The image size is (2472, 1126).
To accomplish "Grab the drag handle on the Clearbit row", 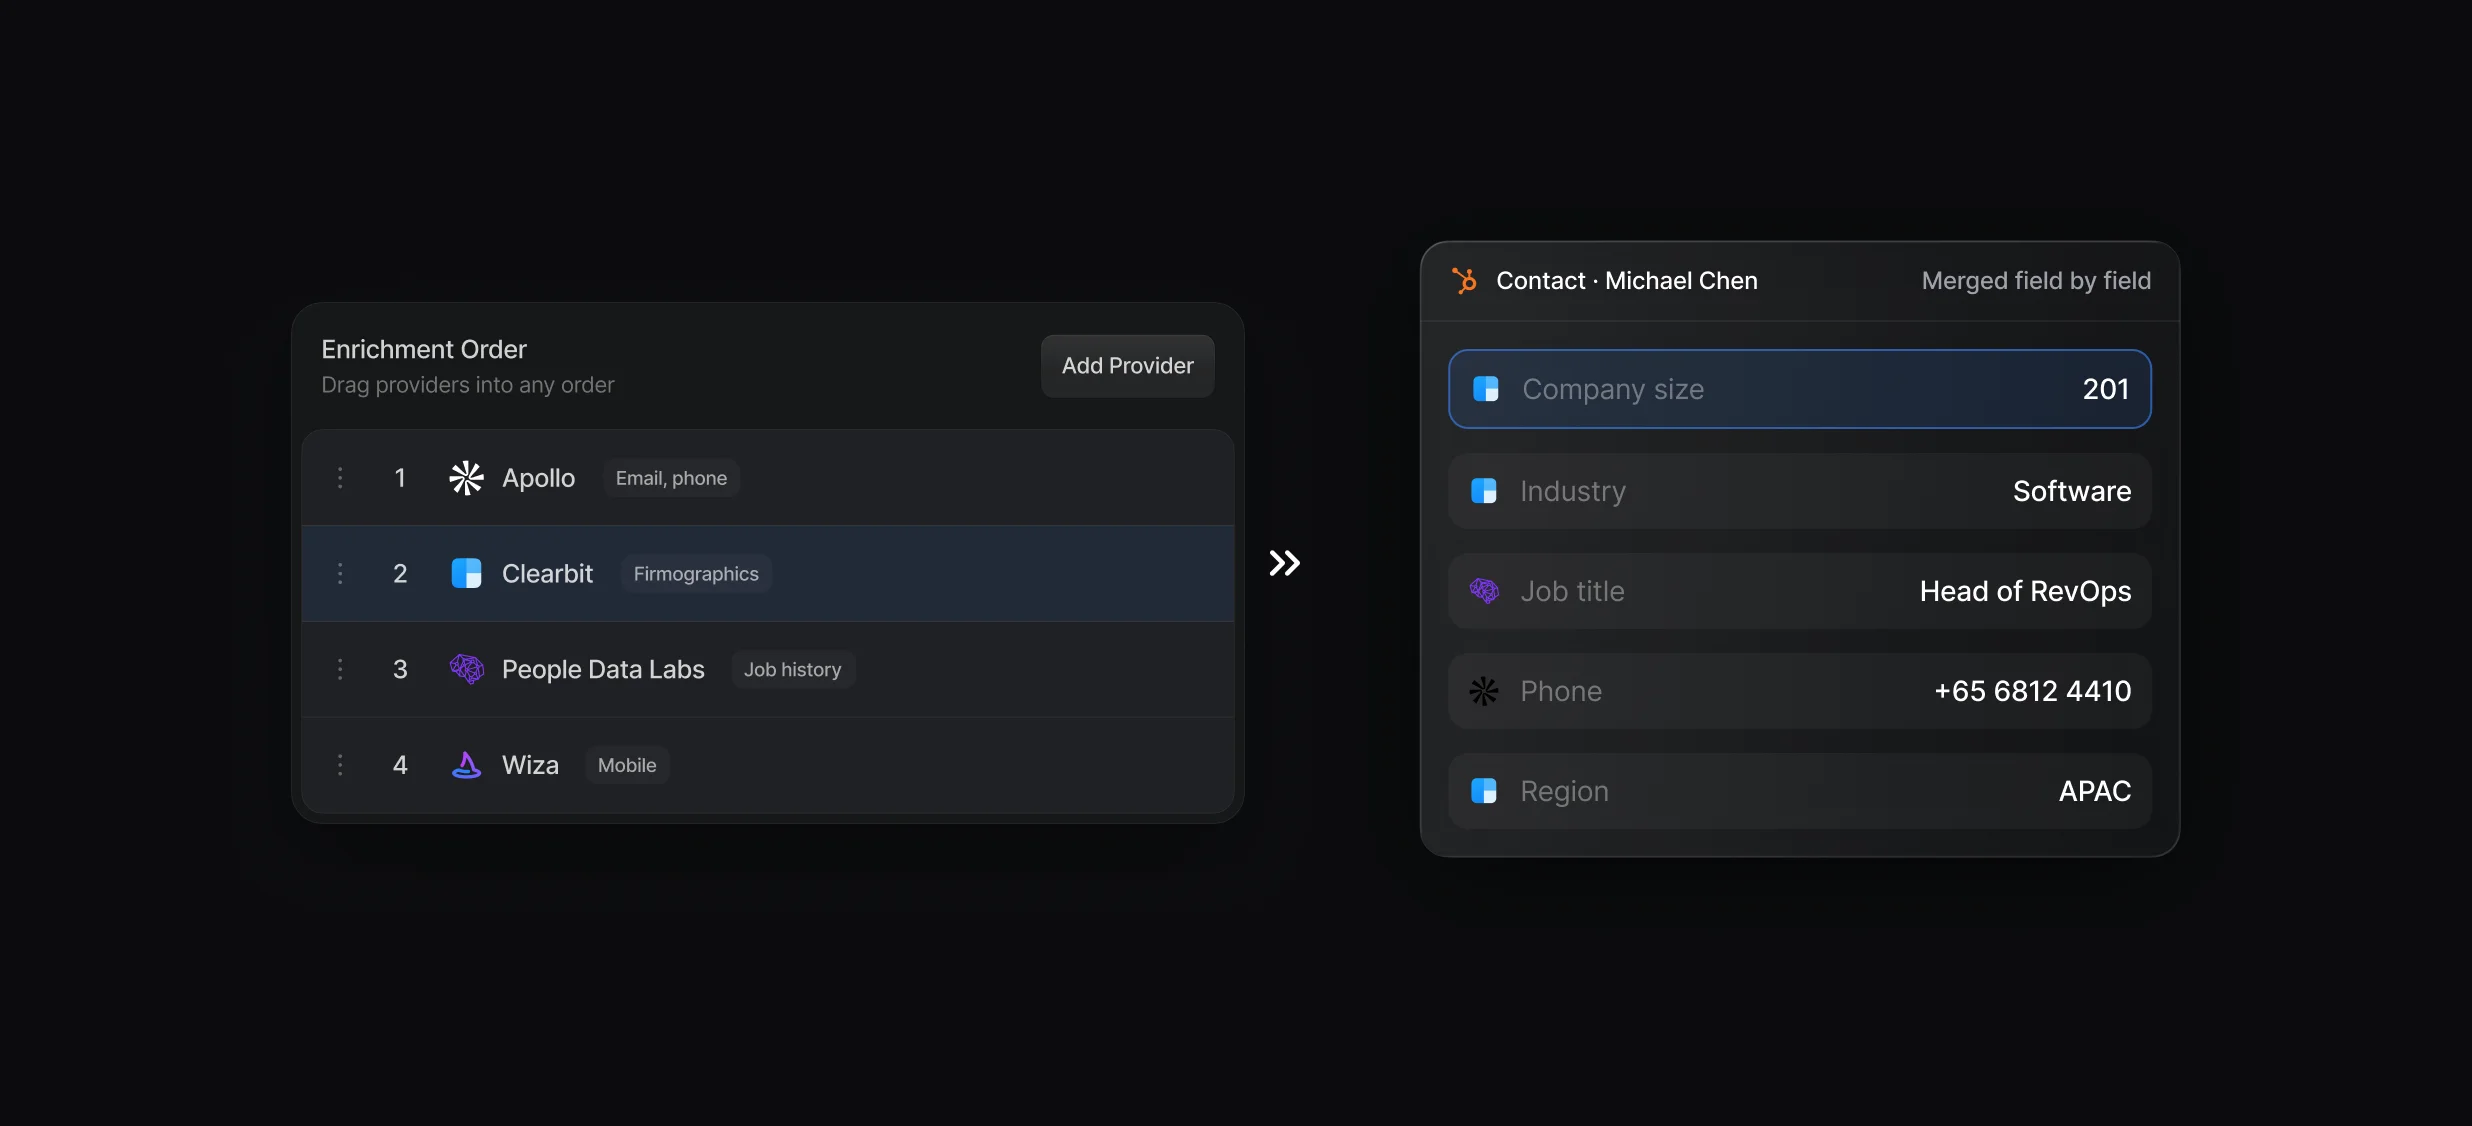I will tap(340, 573).
